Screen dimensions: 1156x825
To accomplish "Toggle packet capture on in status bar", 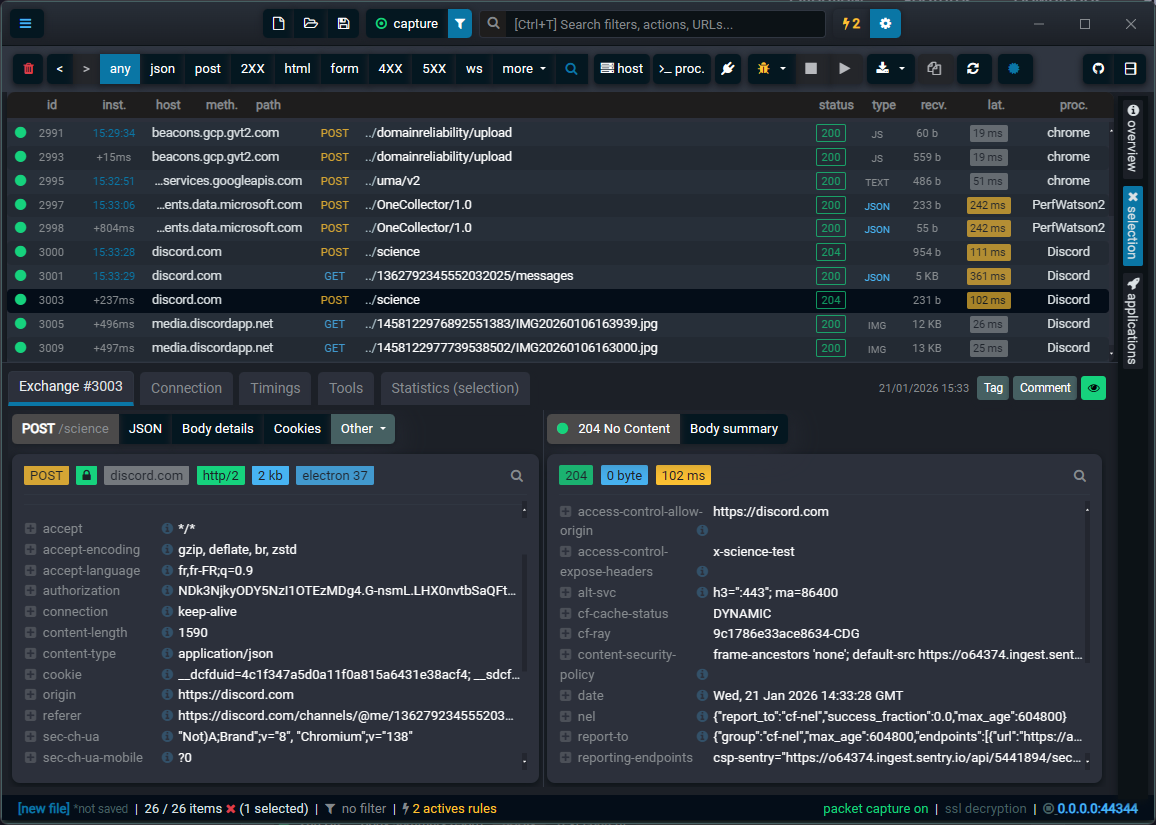I will click(x=876, y=808).
